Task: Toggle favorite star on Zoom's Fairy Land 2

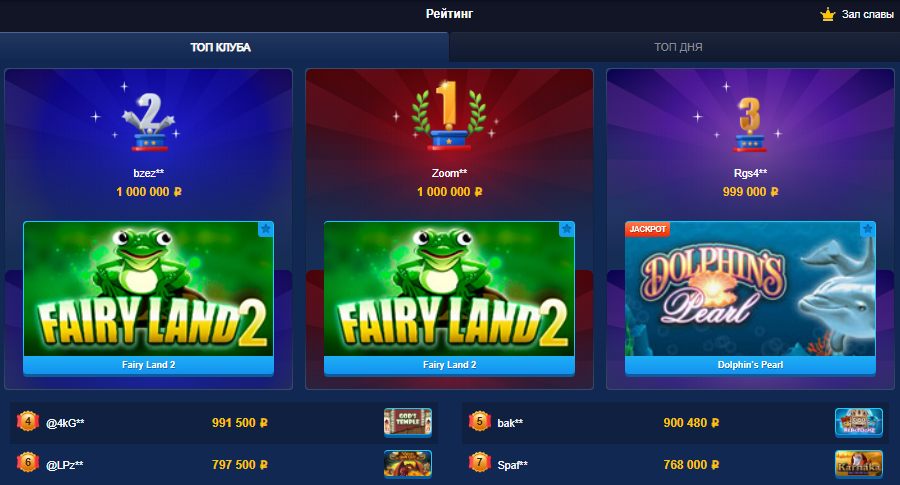Action: pyautogui.click(x=567, y=229)
